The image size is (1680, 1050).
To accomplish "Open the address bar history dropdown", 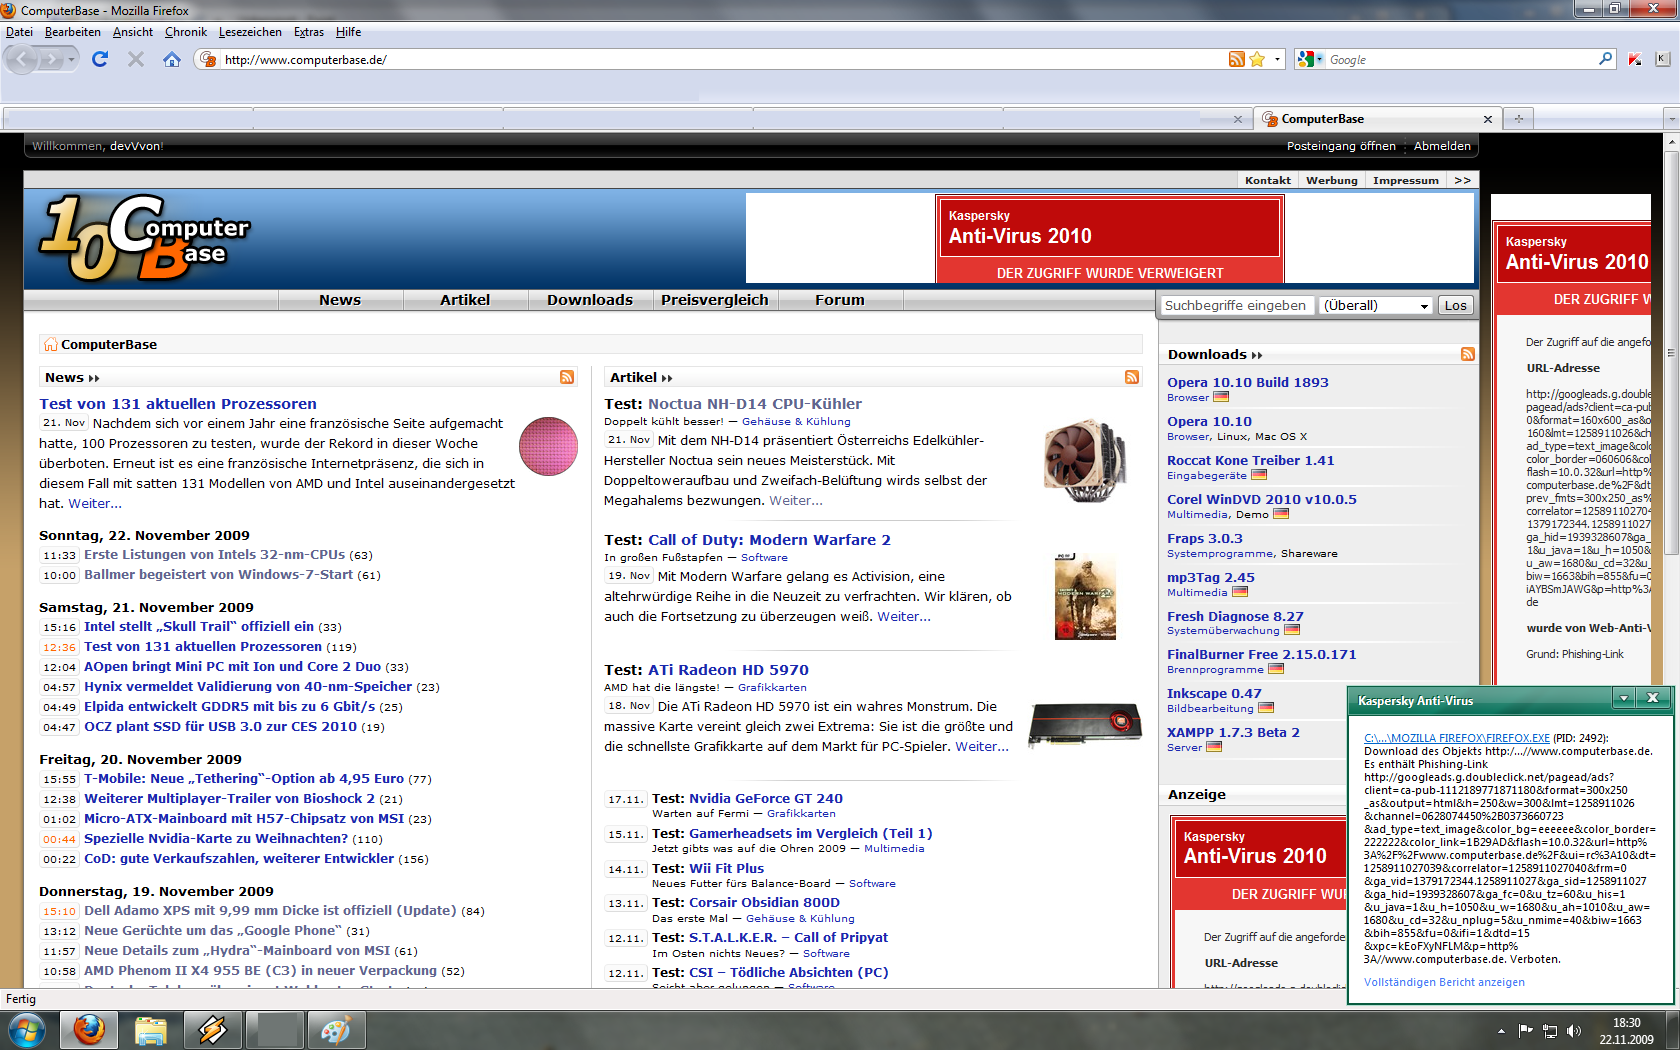I will pyautogui.click(x=1277, y=59).
